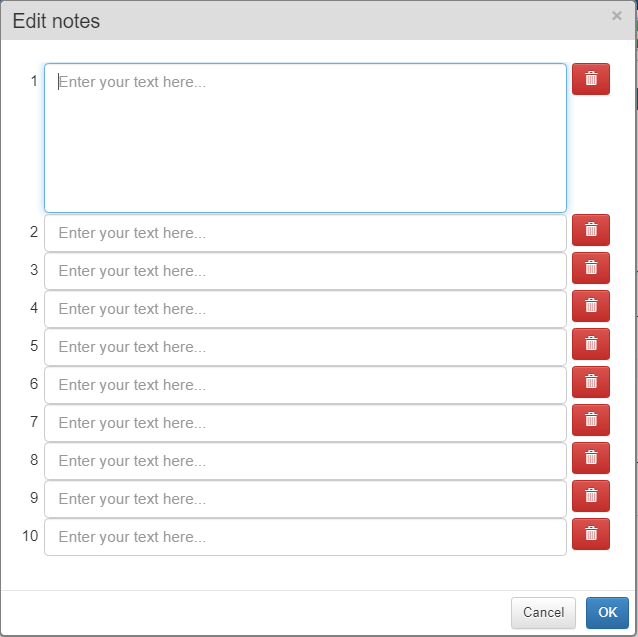638x637 pixels.
Task: Focus the note 10 text field
Action: click(305, 537)
